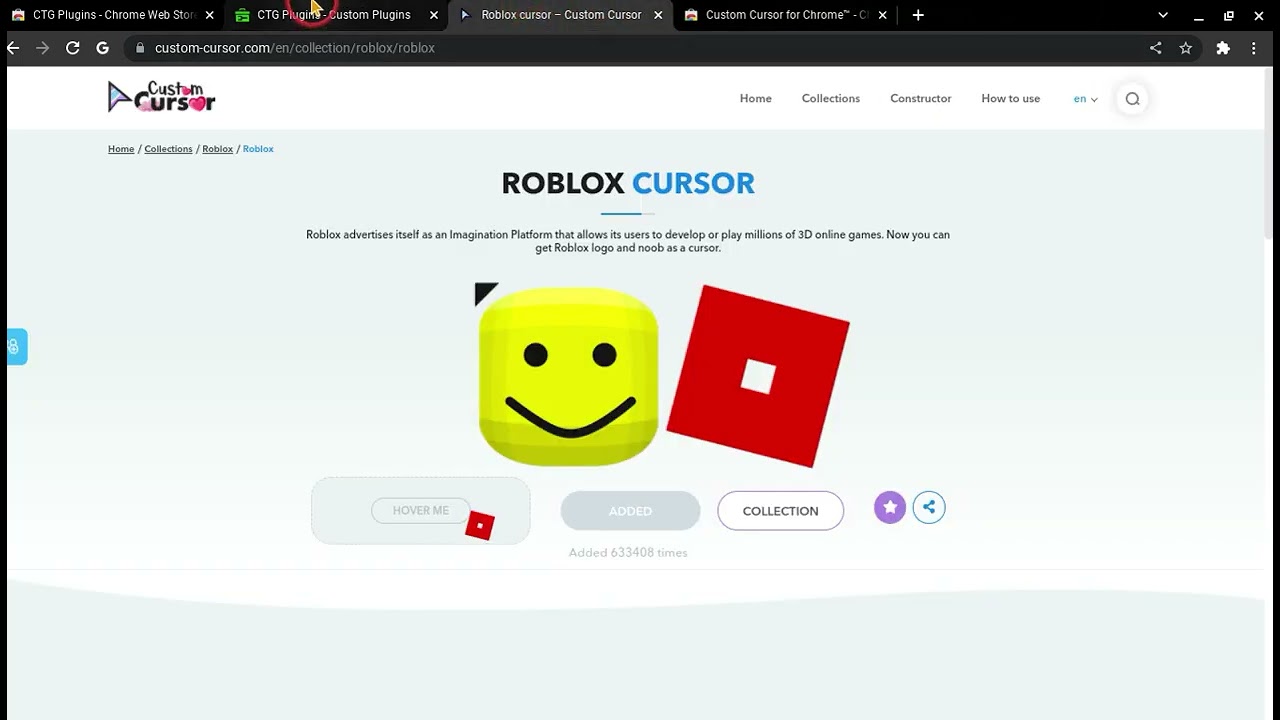Click the blue side widget icon
Image resolution: width=1280 pixels, height=720 pixels.
click(x=15, y=347)
